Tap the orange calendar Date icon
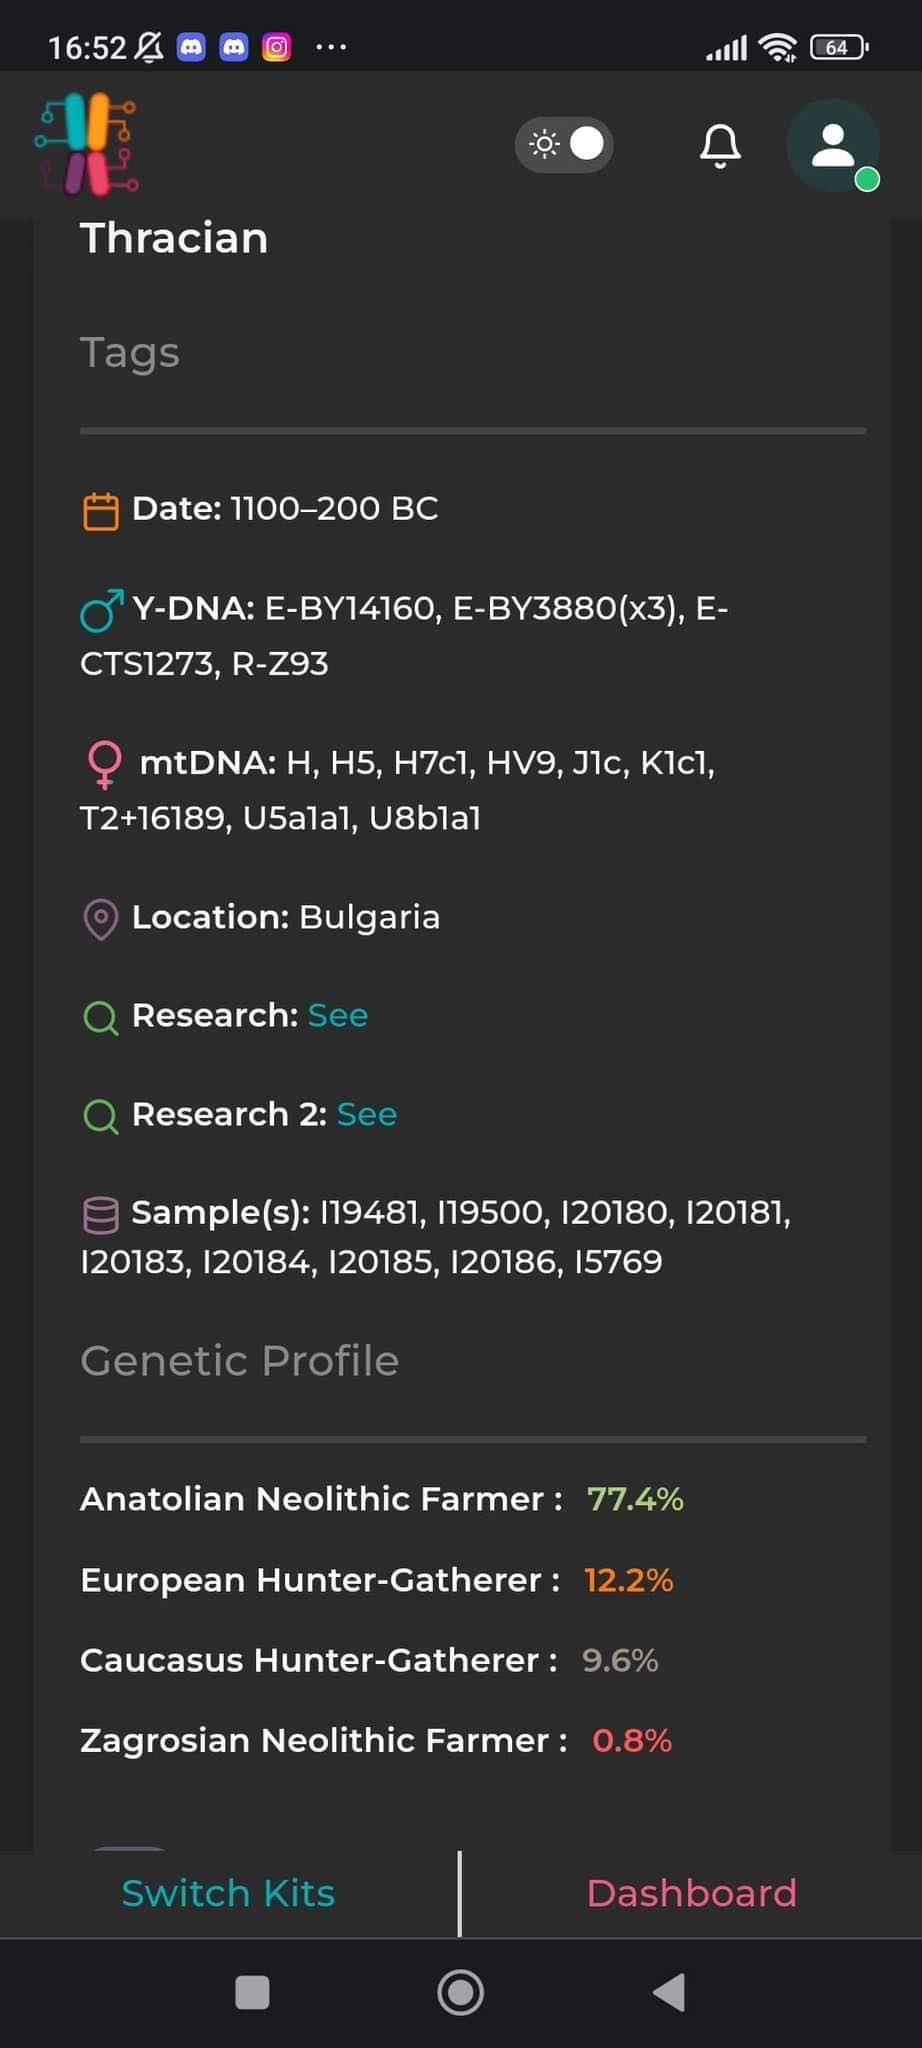This screenshot has height=2048, width=922. [x=100, y=511]
